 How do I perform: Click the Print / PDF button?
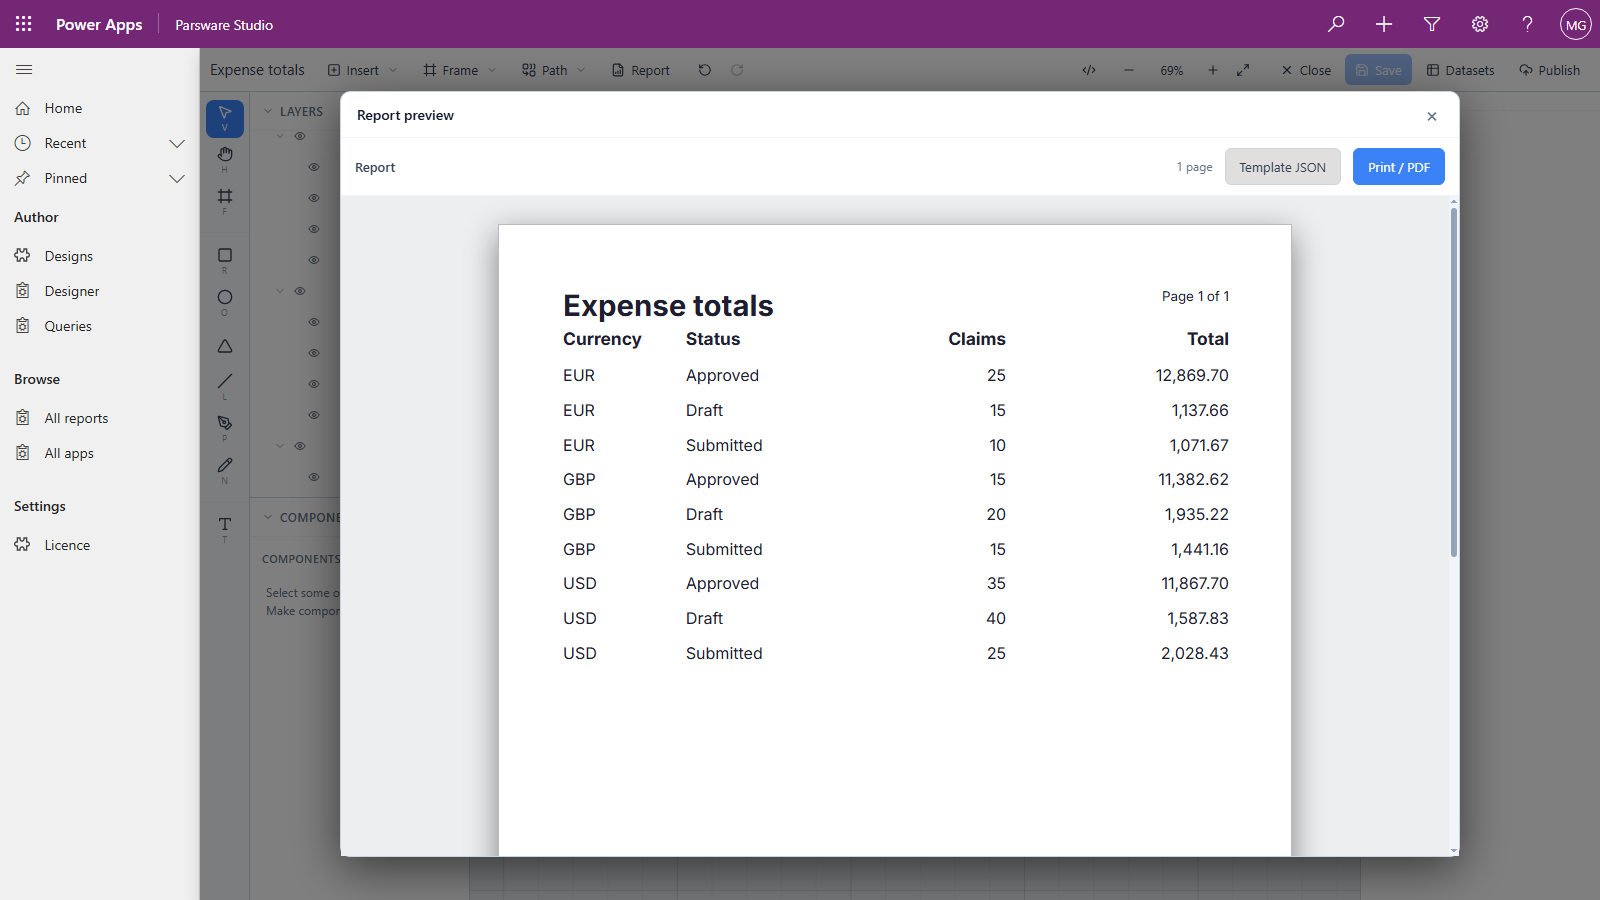(x=1398, y=167)
